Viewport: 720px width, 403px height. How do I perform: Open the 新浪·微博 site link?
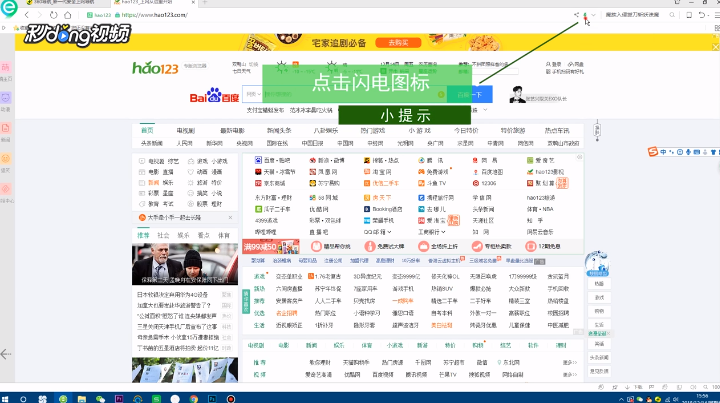[x=326, y=160]
